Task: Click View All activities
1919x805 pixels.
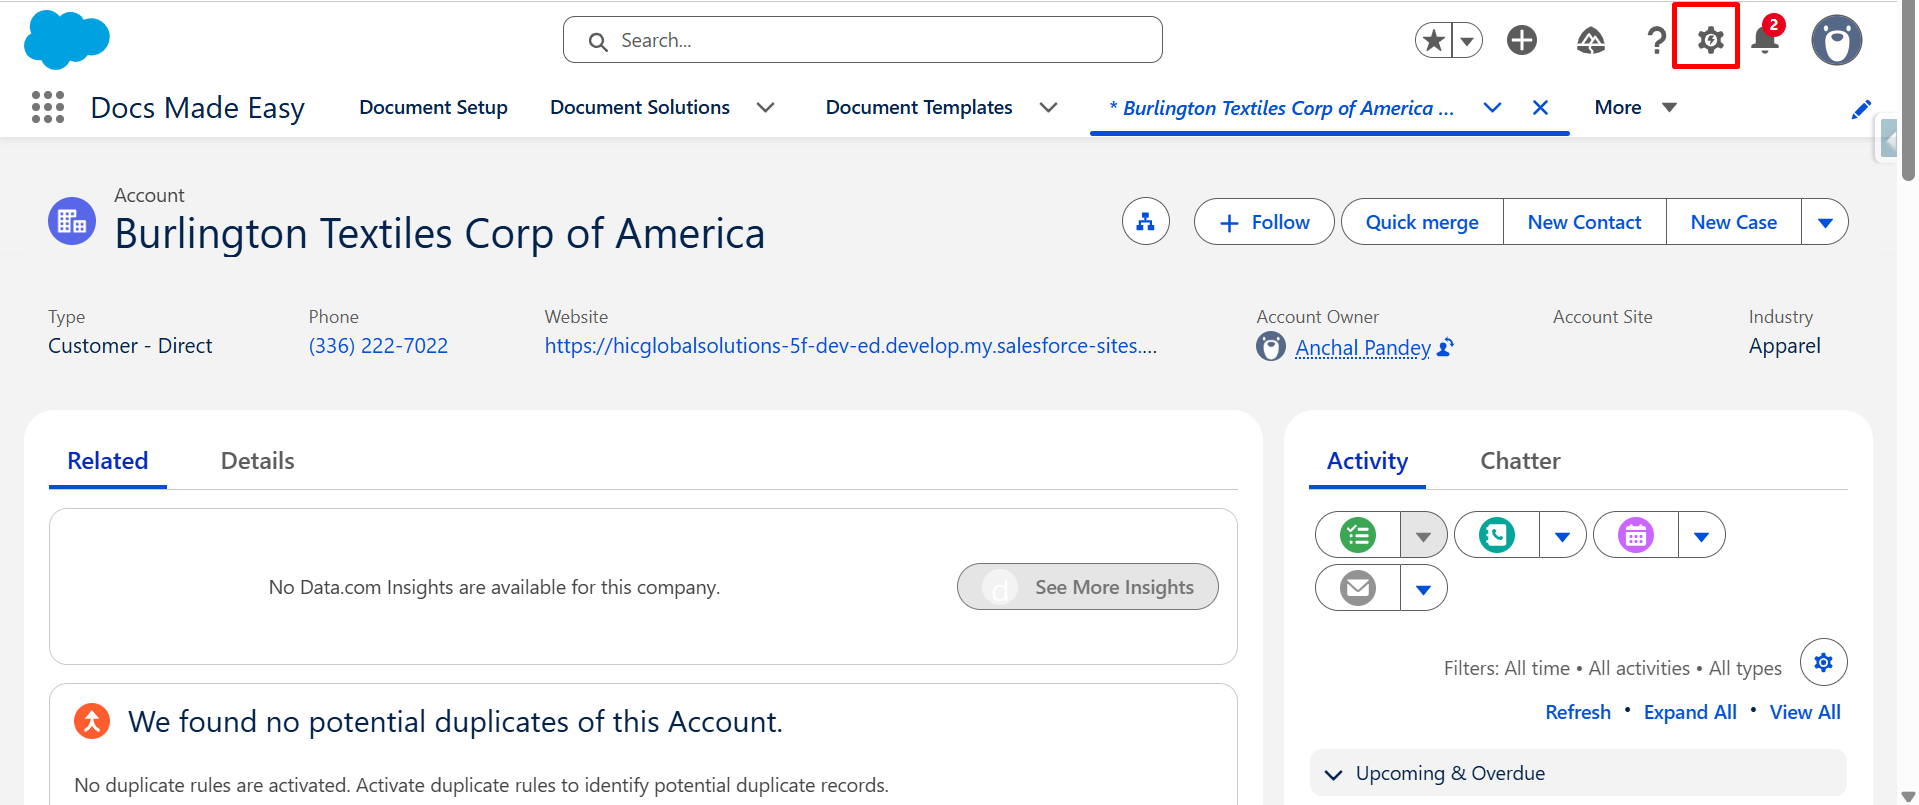Action: (x=1805, y=712)
